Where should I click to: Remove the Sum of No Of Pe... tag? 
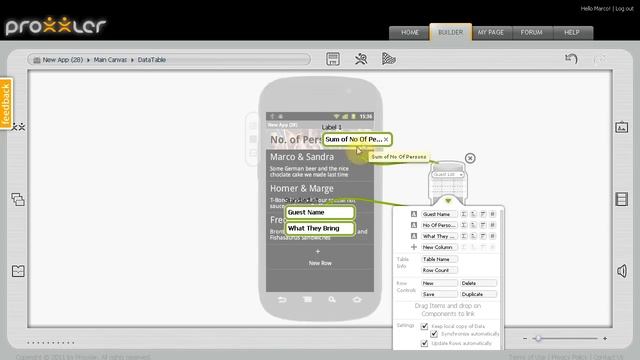(x=386, y=139)
